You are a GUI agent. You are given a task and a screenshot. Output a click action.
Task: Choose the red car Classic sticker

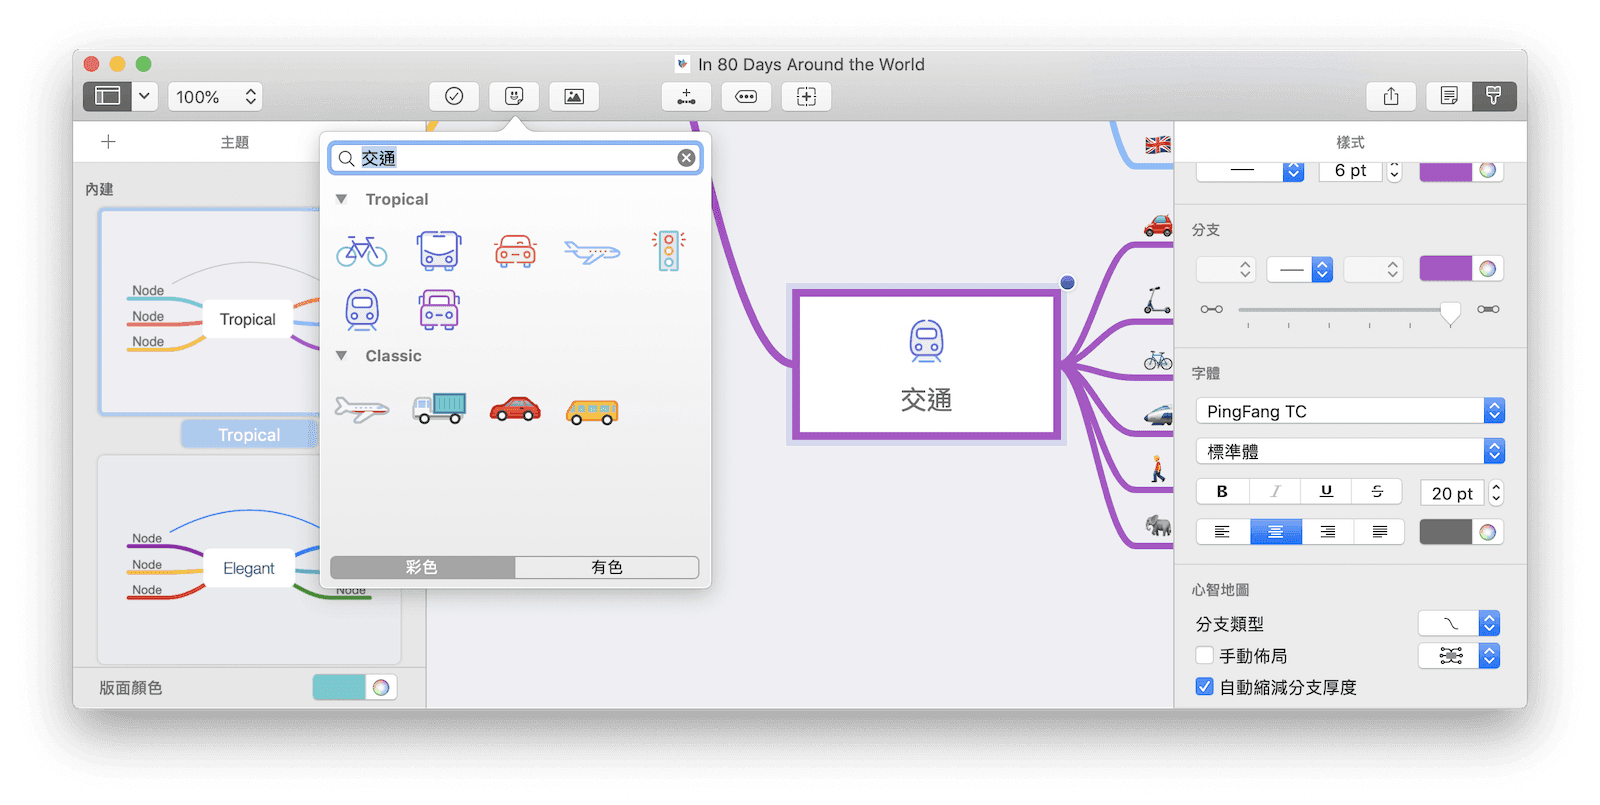515,409
